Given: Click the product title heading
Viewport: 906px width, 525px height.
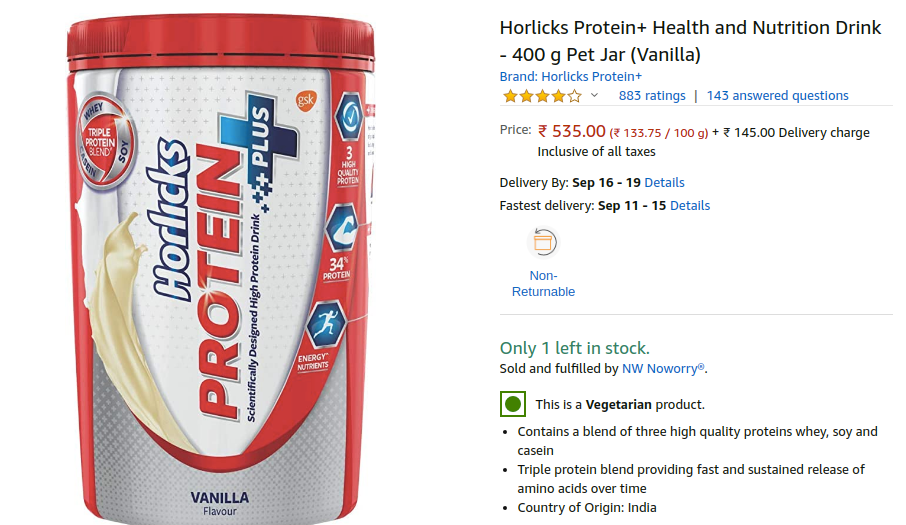Looking at the screenshot, I should coord(690,41).
